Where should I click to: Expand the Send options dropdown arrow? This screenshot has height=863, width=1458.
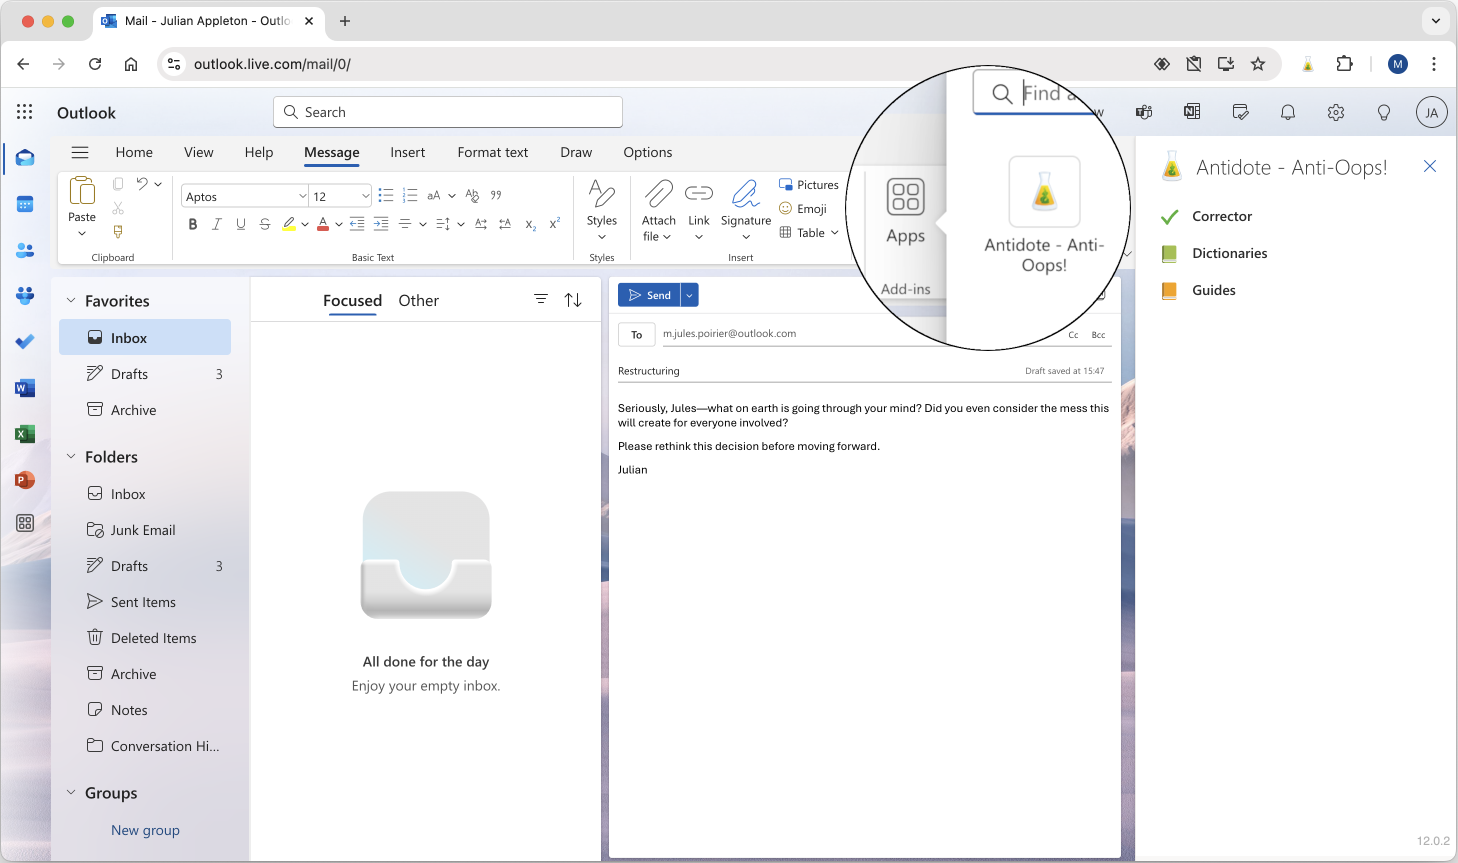689,295
